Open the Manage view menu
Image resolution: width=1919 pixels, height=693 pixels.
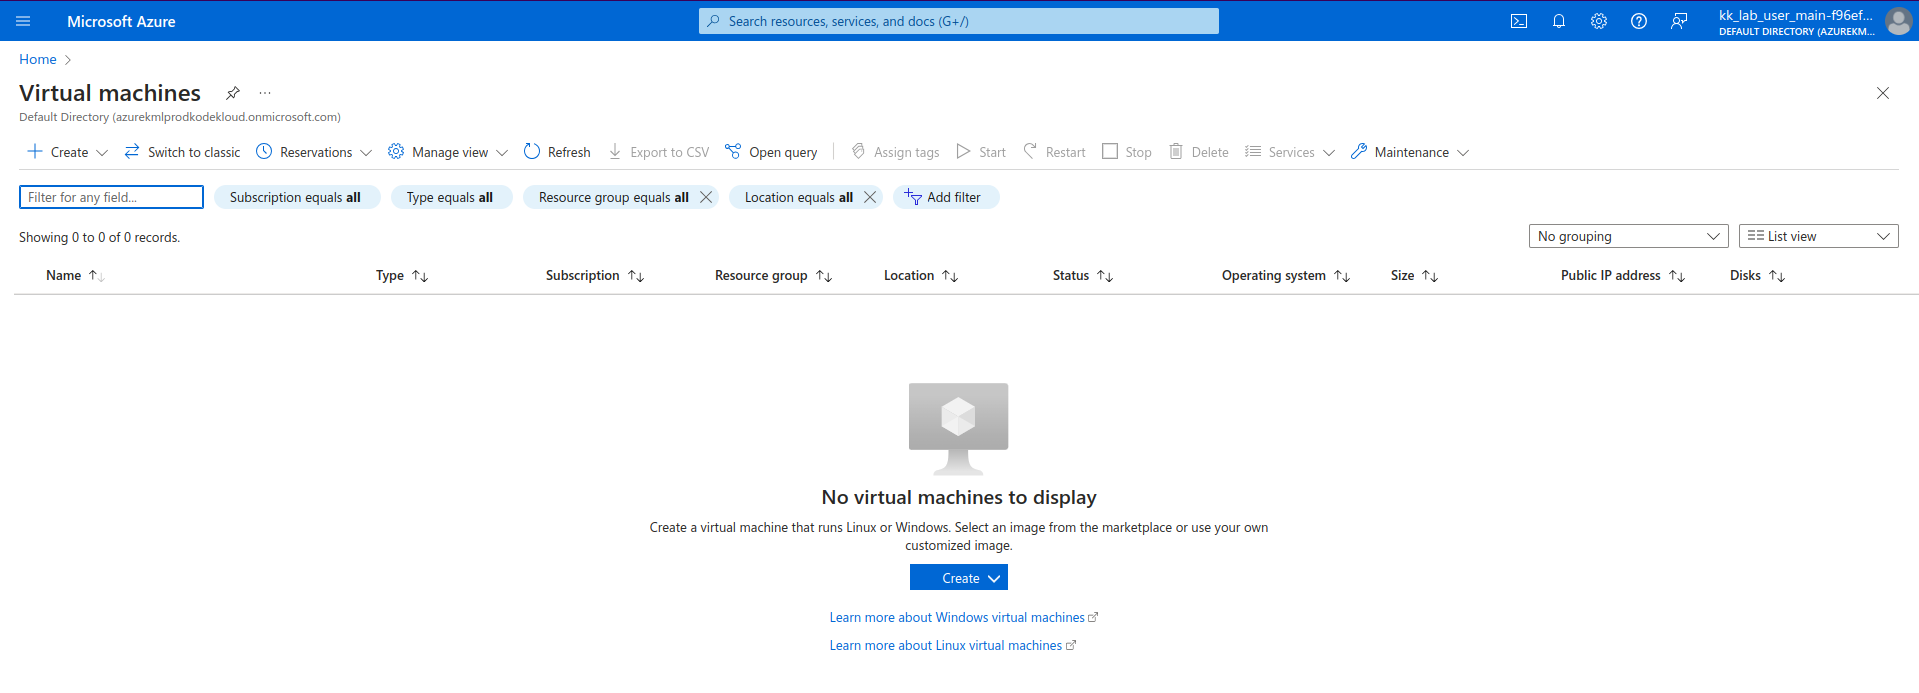[x=448, y=152]
